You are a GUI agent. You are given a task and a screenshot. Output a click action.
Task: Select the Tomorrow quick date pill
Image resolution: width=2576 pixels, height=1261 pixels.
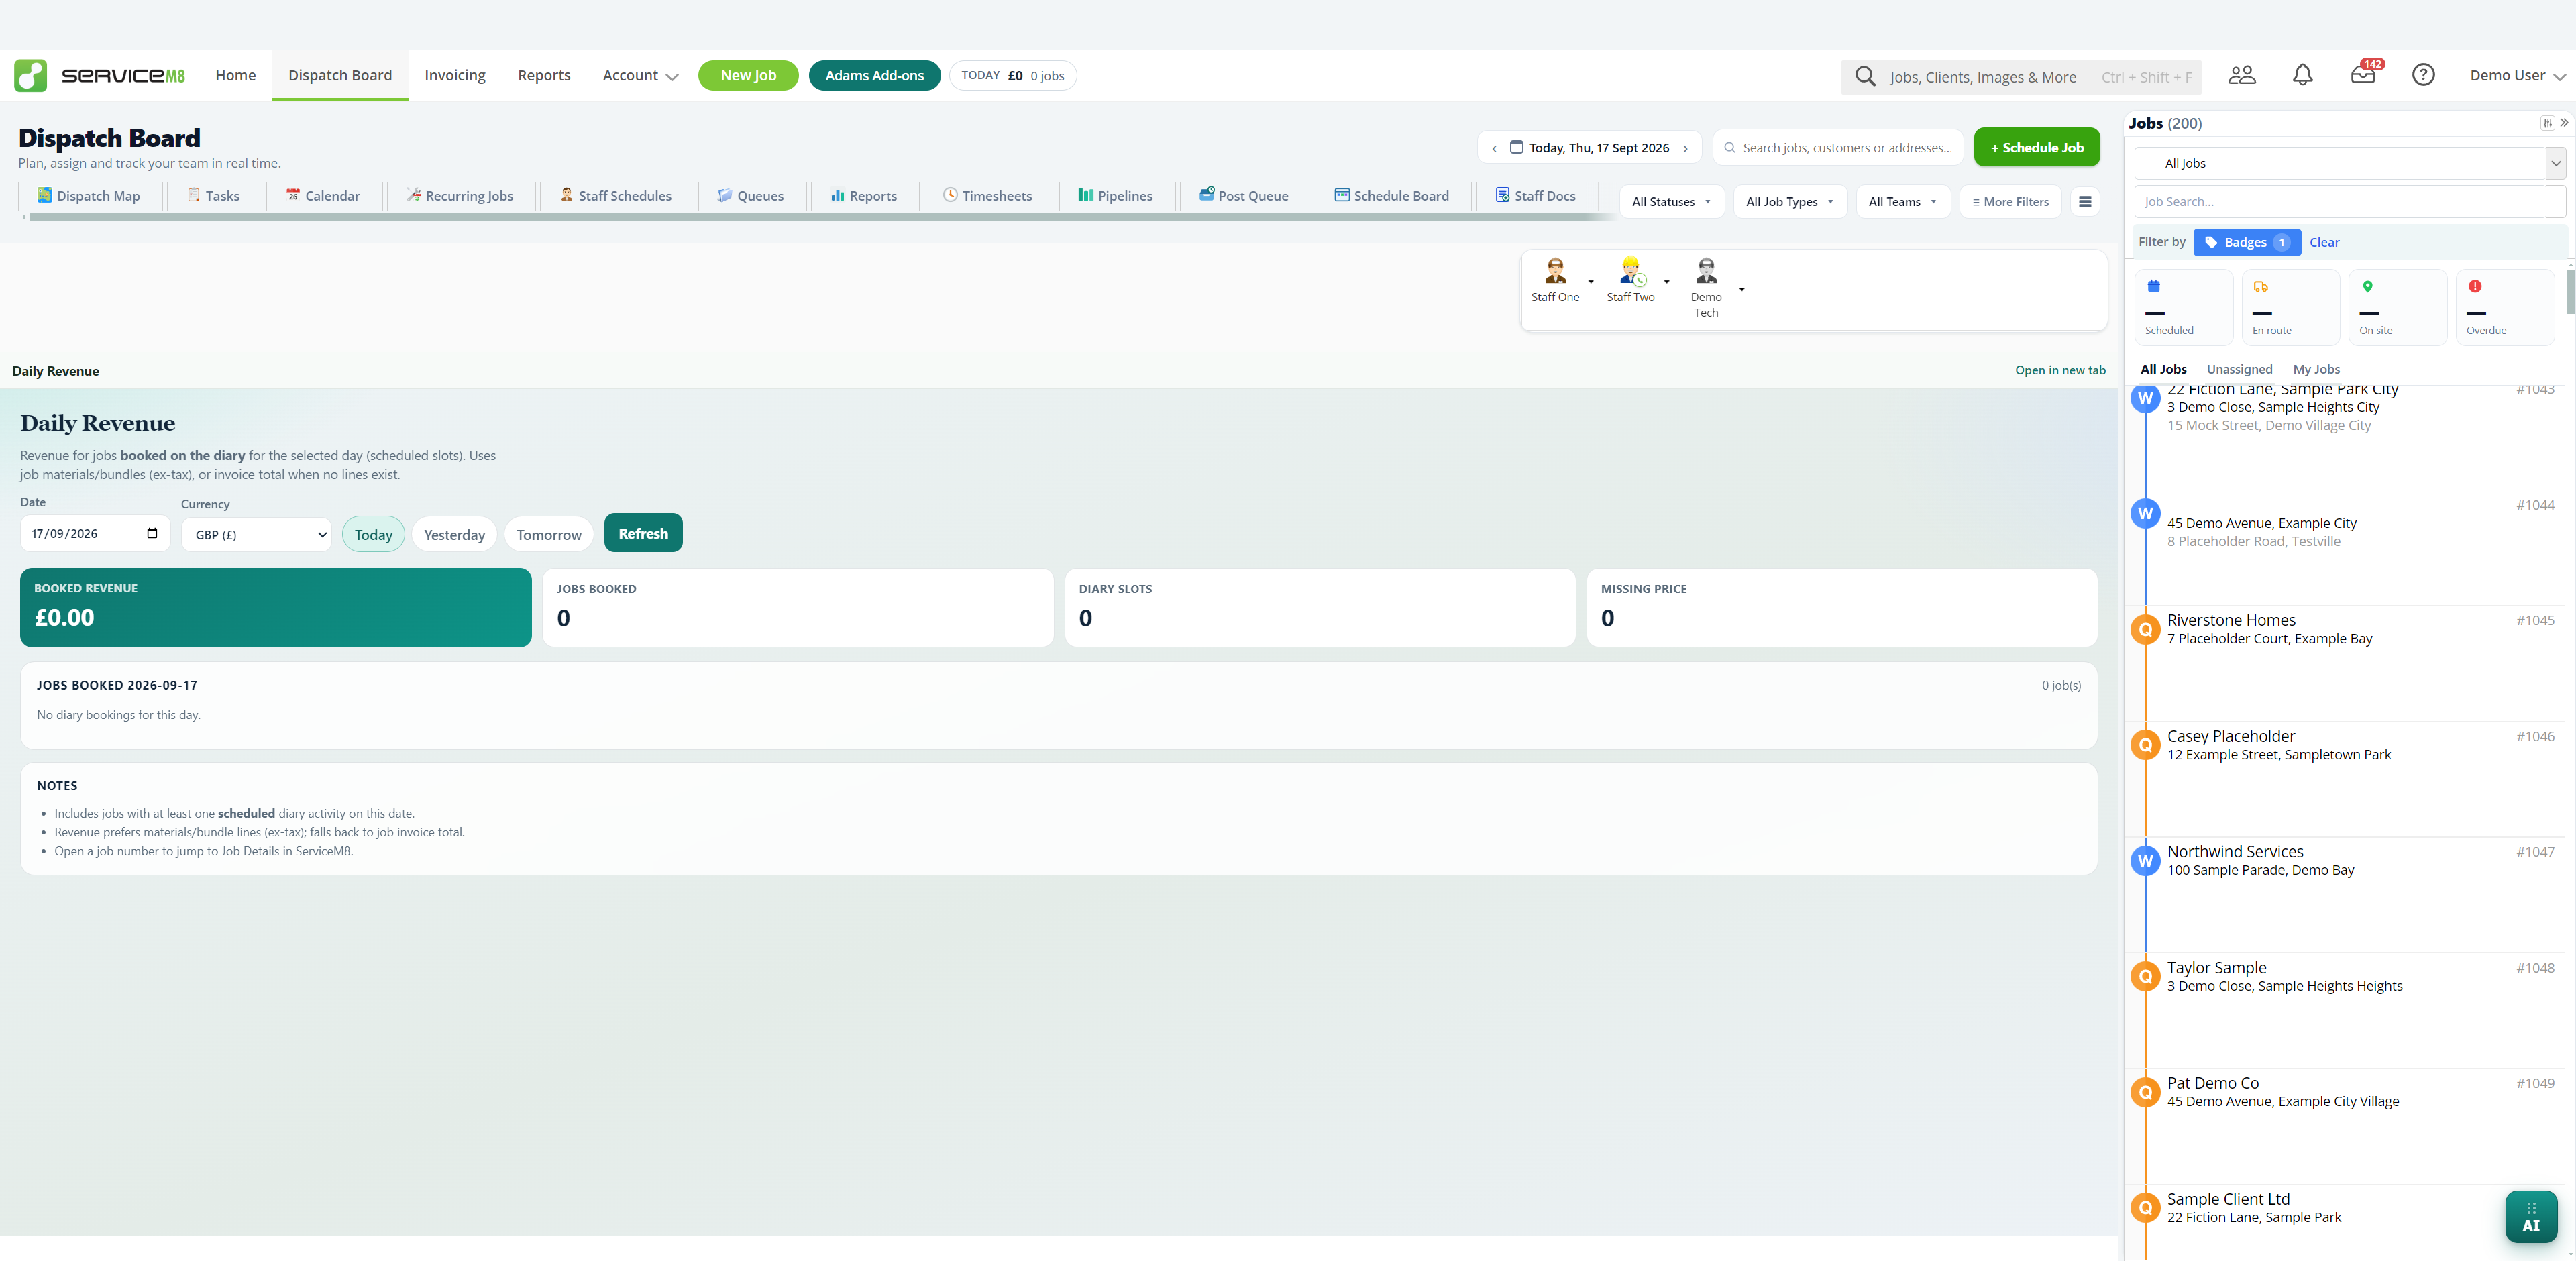point(549,535)
